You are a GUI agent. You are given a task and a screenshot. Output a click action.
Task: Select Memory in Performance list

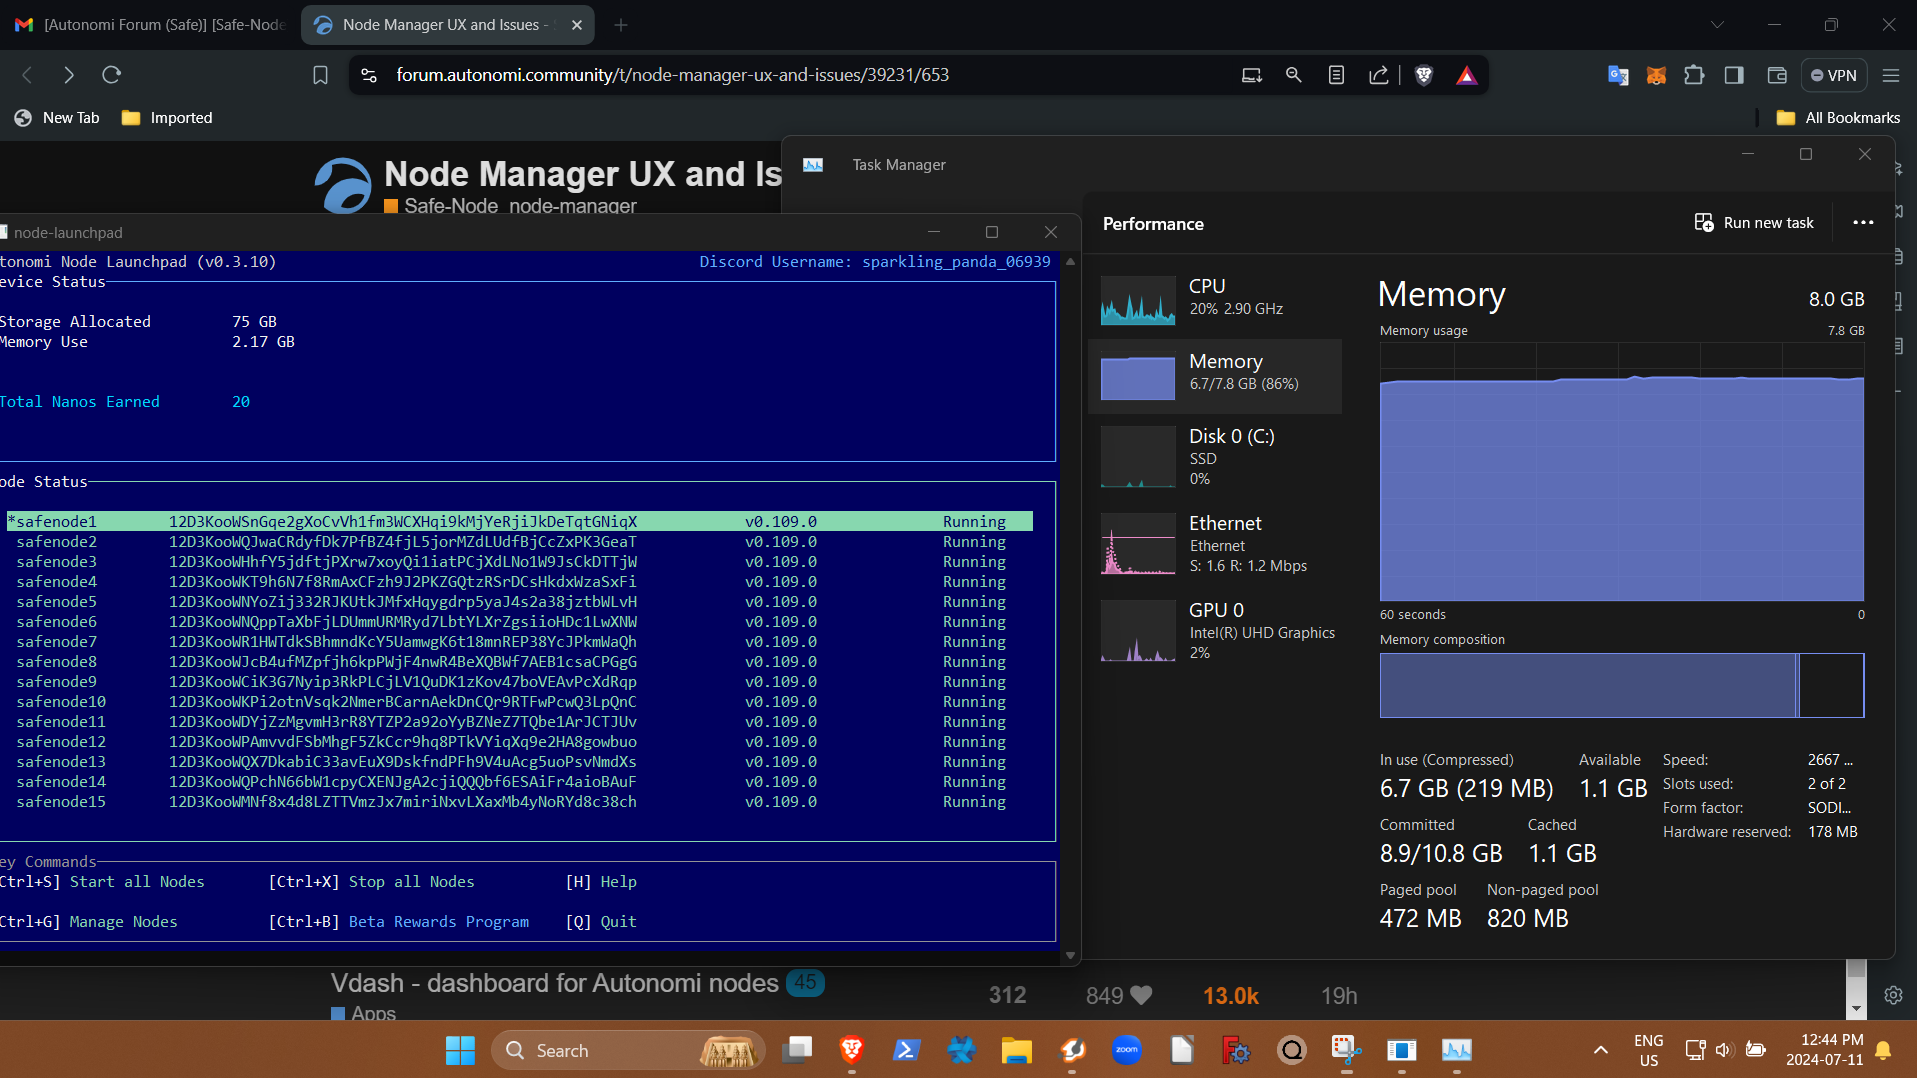click(x=1215, y=376)
